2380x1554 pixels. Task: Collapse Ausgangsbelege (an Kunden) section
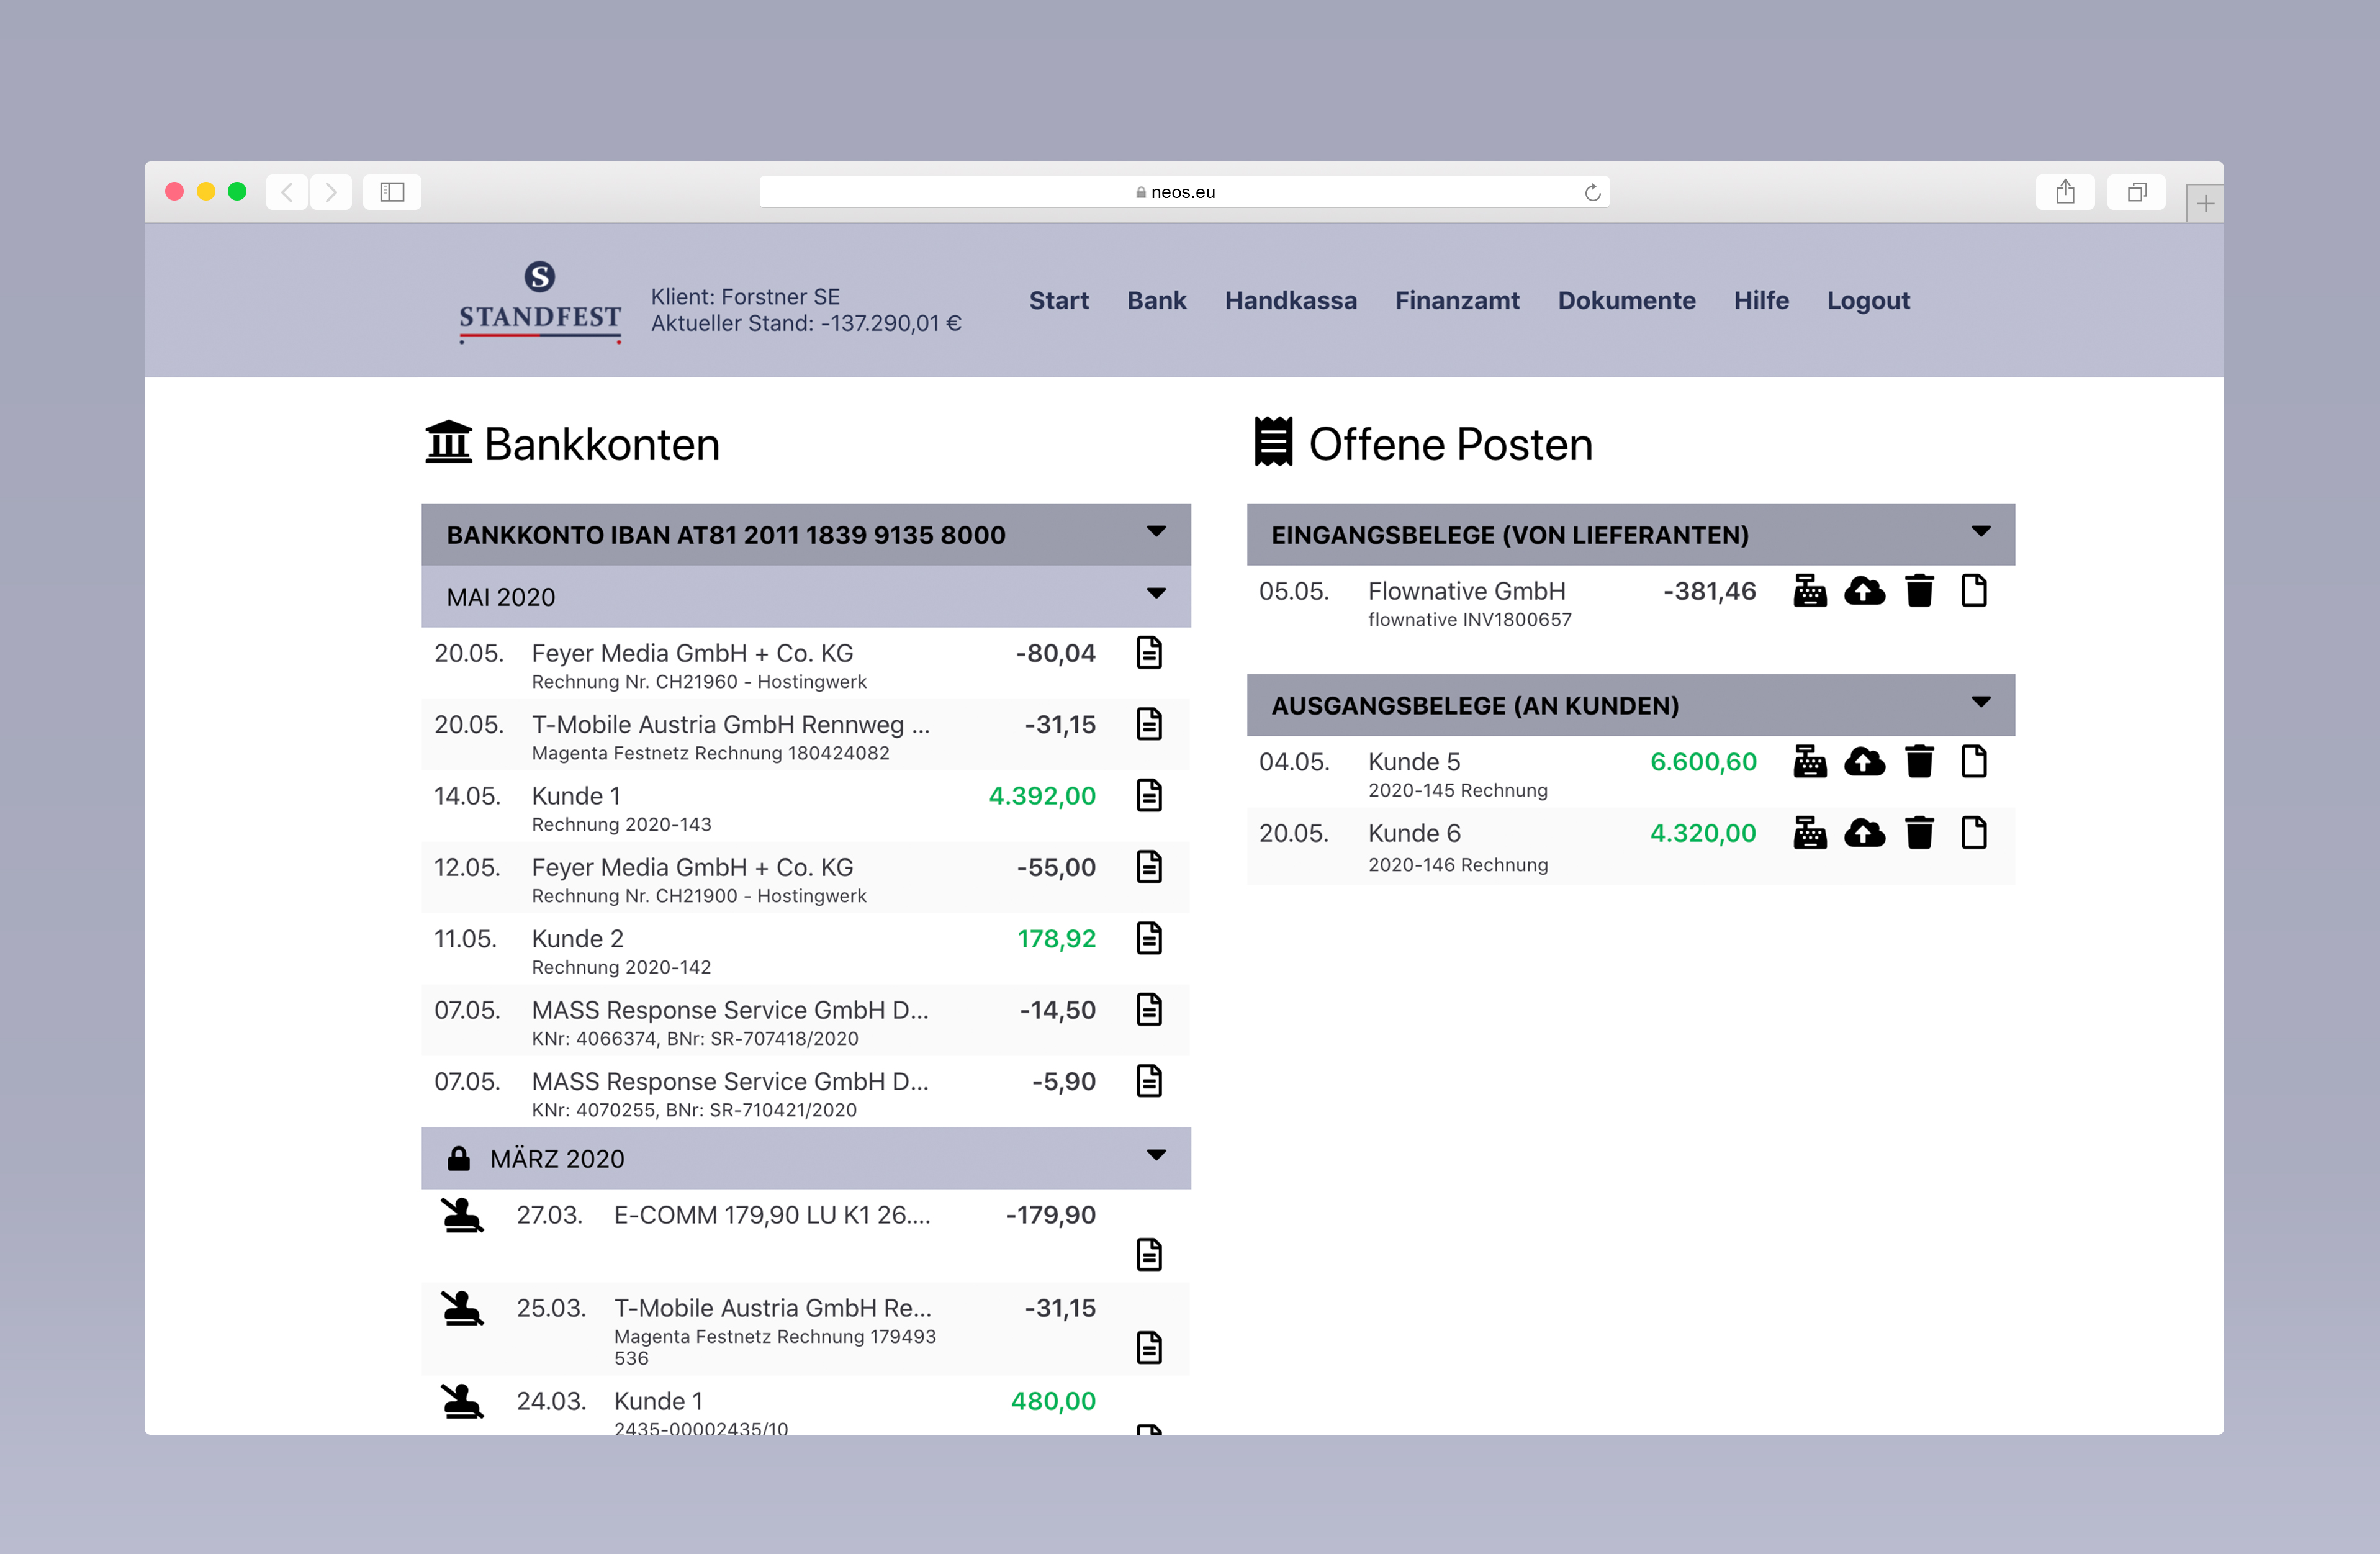coord(1980,703)
